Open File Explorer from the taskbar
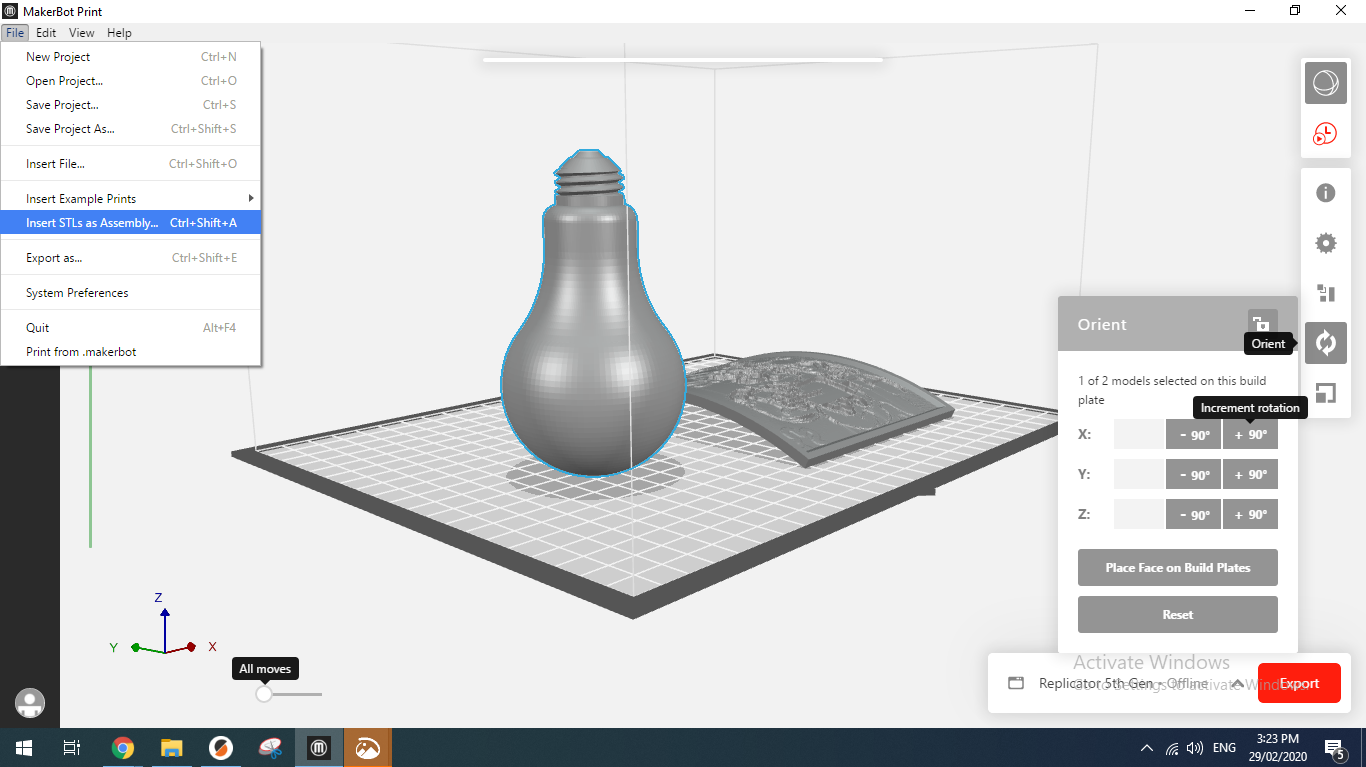The height and width of the screenshot is (767, 1366). tap(172, 748)
